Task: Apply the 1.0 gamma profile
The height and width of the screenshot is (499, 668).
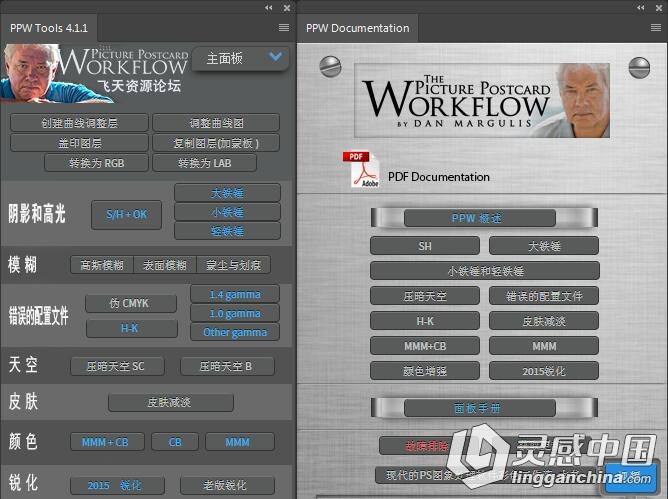Action: point(235,313)
